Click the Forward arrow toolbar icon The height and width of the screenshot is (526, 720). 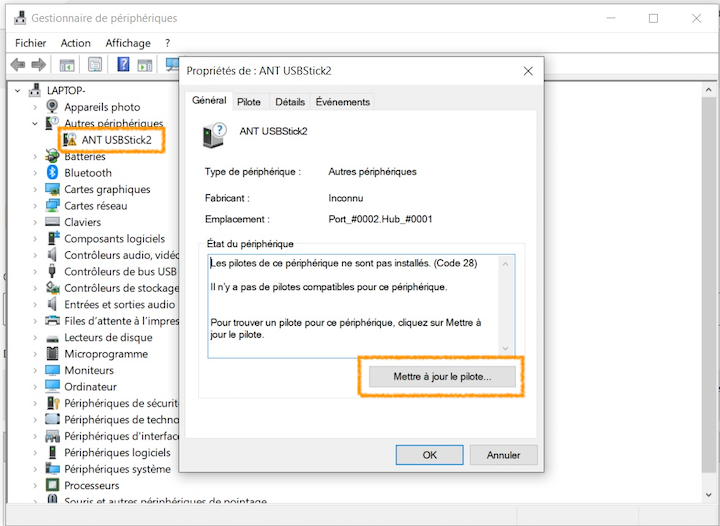pyautogui.click(x=39, y=65)
